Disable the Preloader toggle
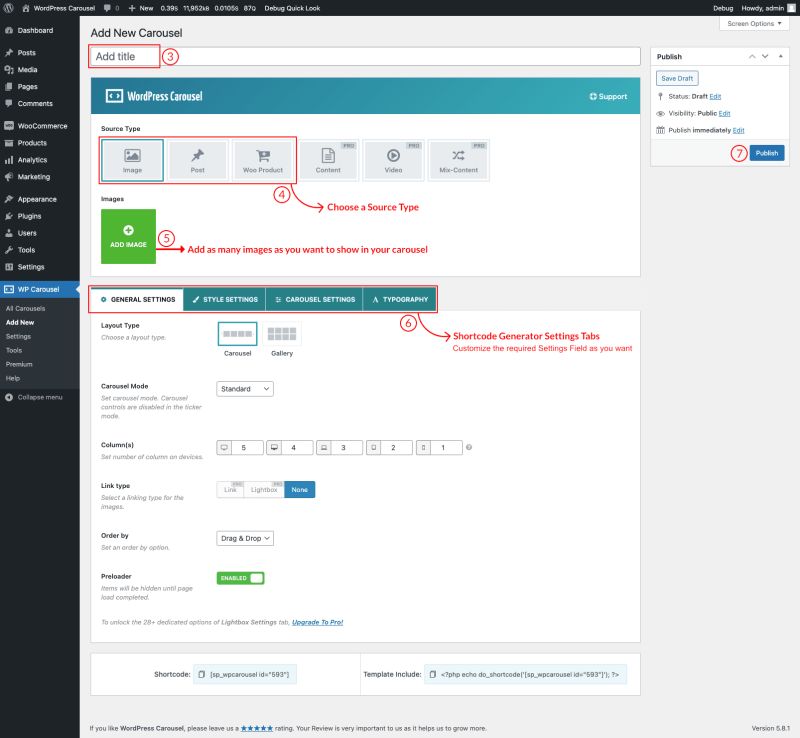Viewport: 800px width, 738px height. point(240,578)
